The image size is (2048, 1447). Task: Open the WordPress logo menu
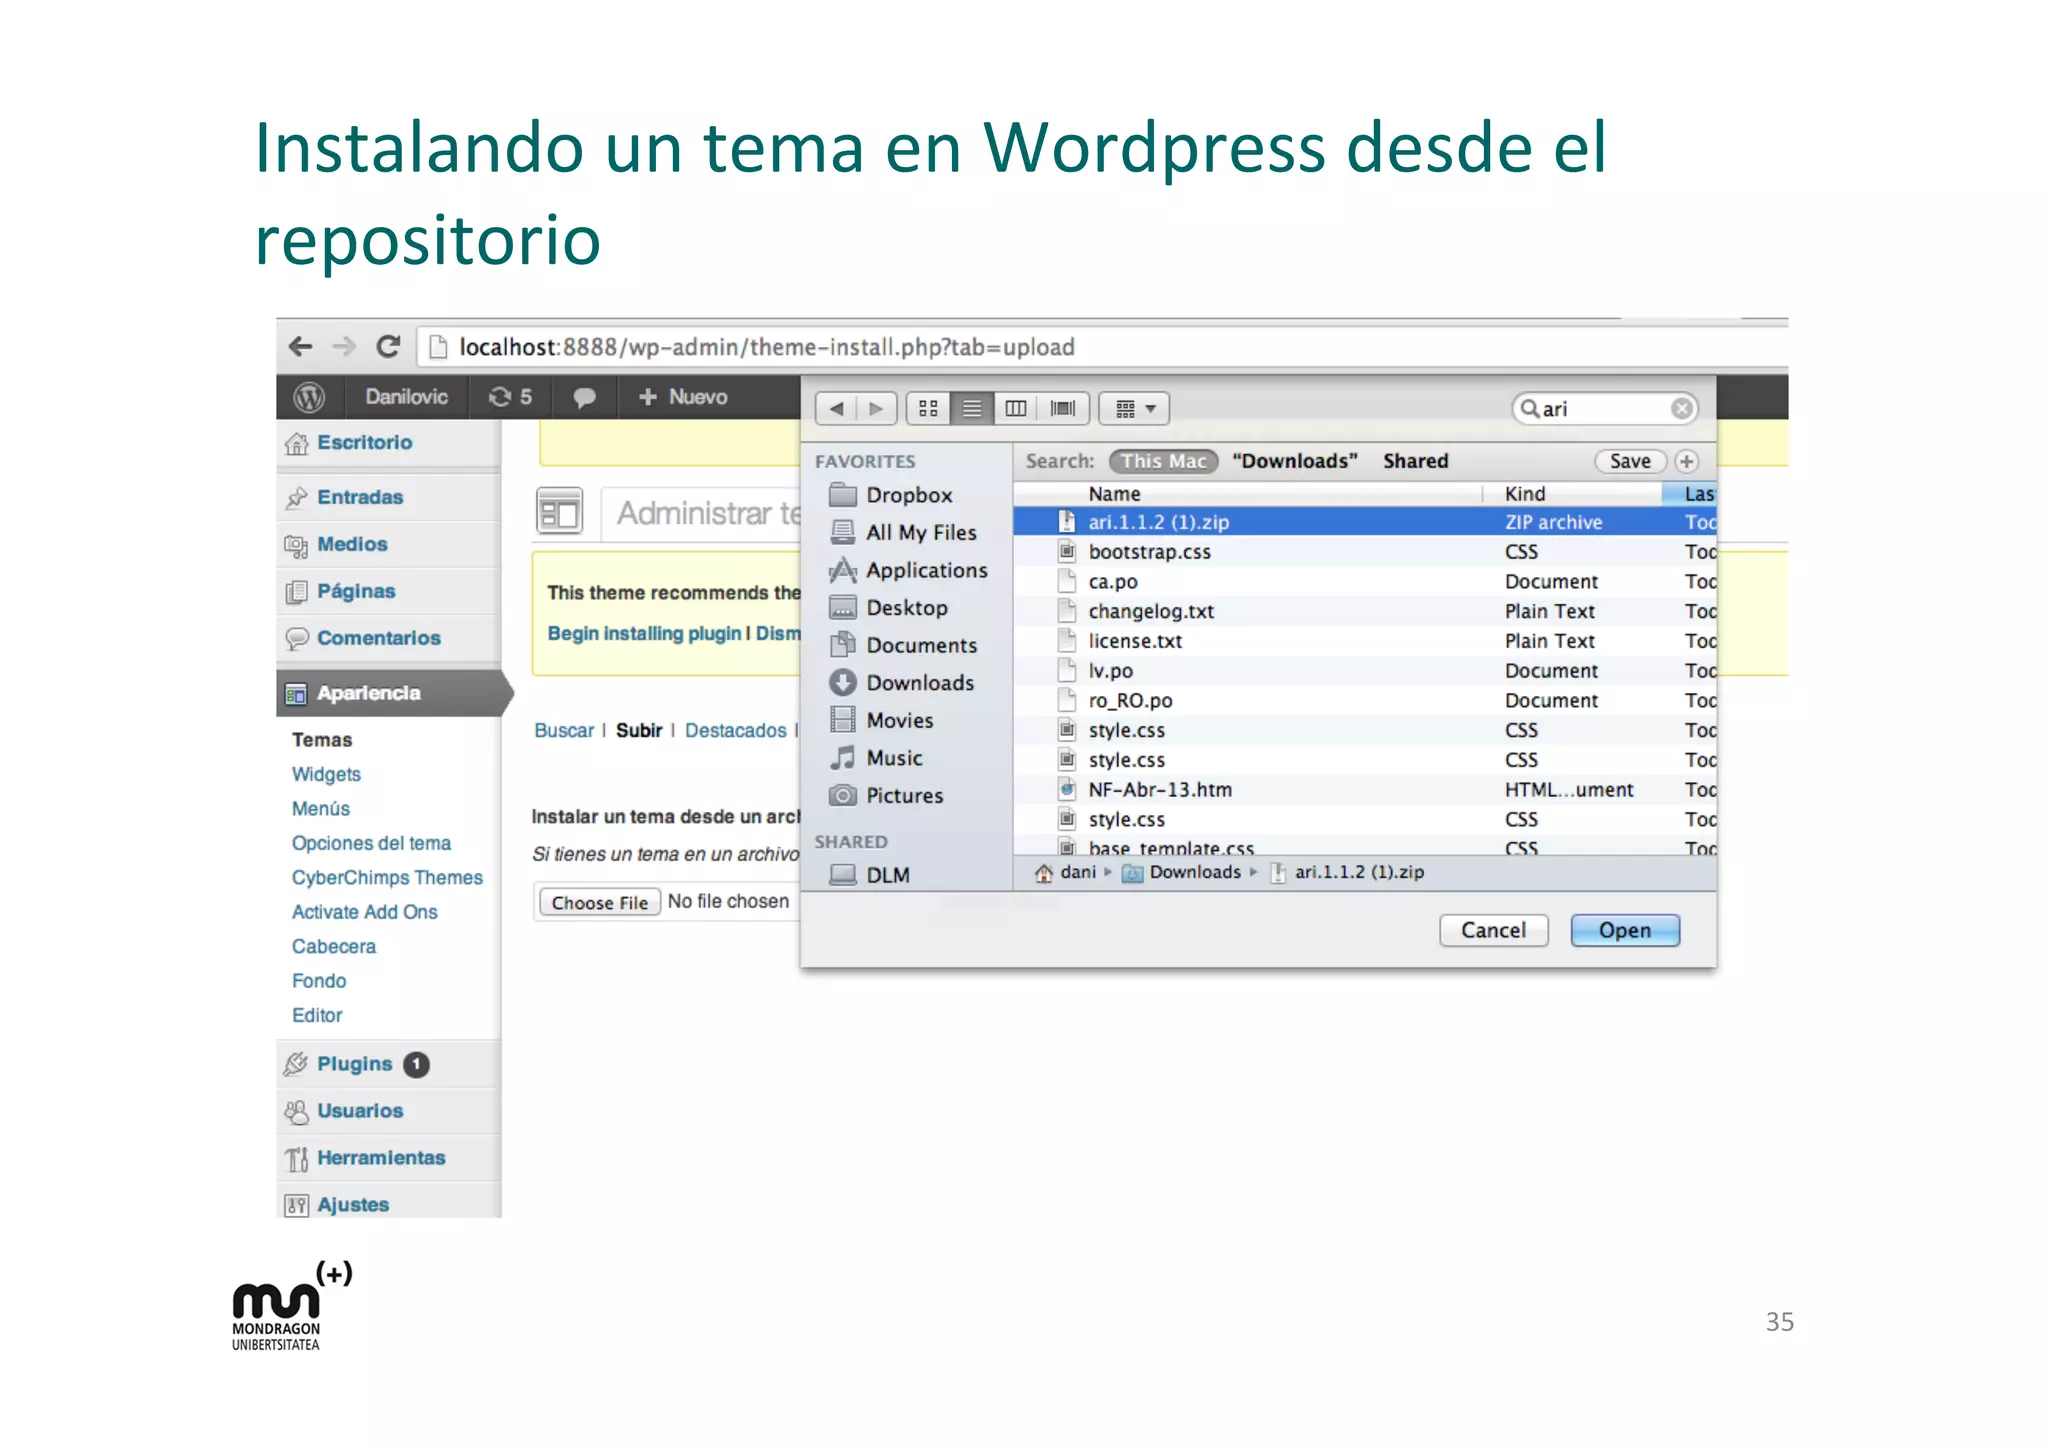[309, 397]
